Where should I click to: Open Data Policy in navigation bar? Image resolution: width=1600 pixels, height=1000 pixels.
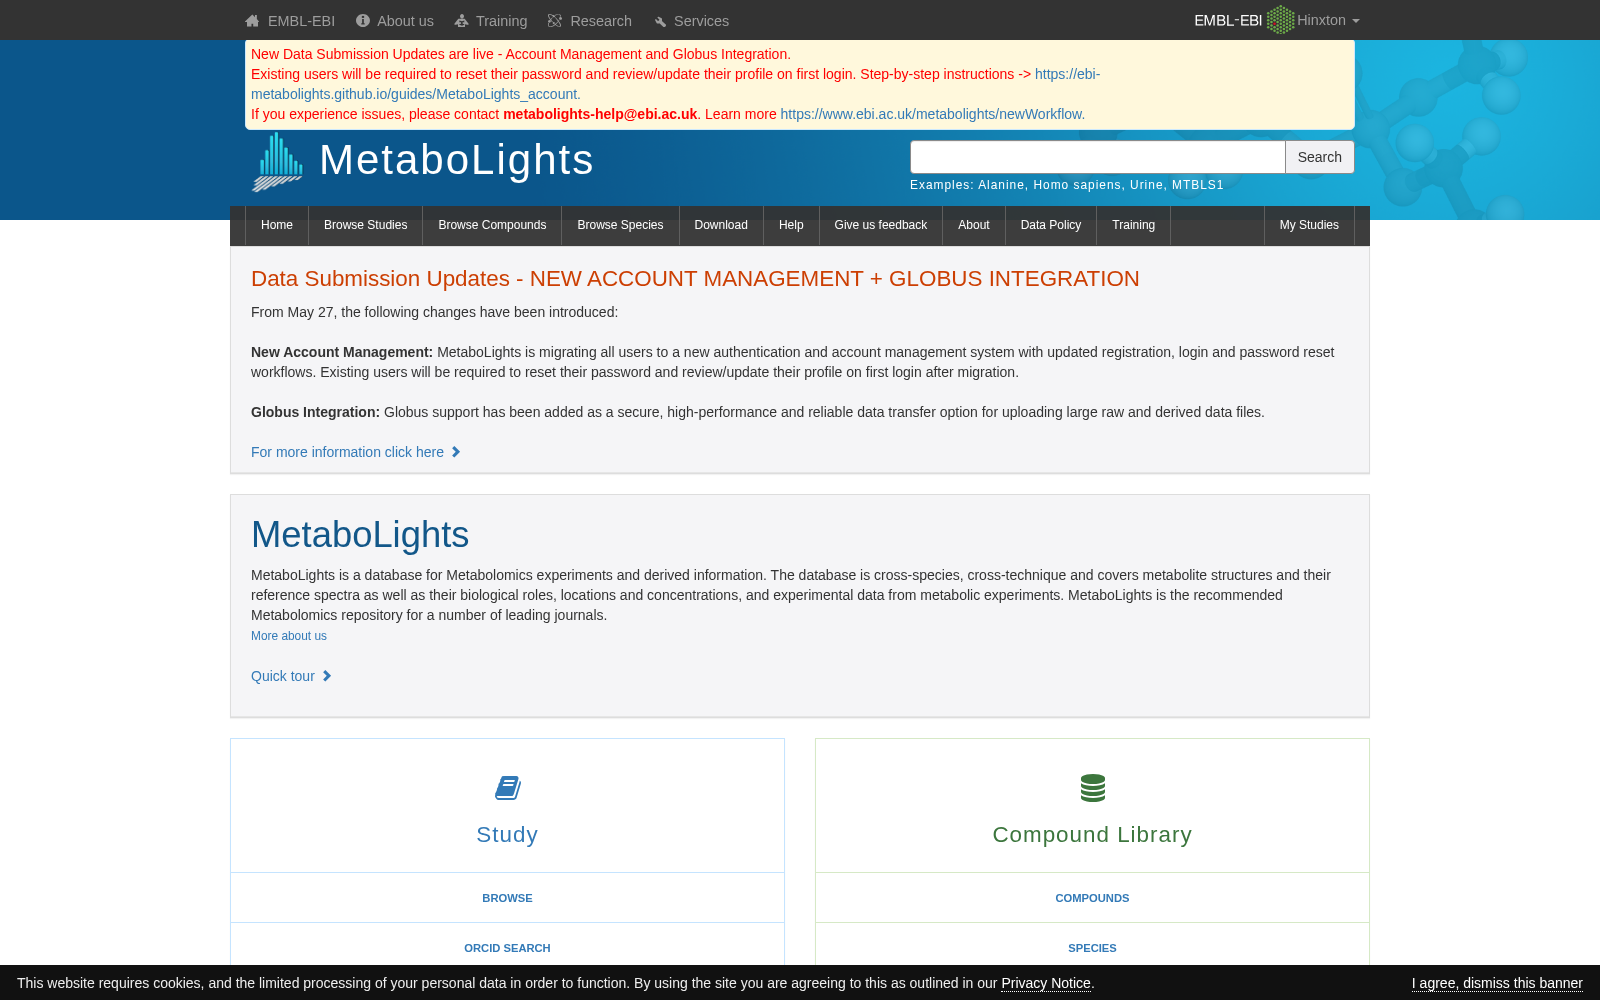(1051, 225)
